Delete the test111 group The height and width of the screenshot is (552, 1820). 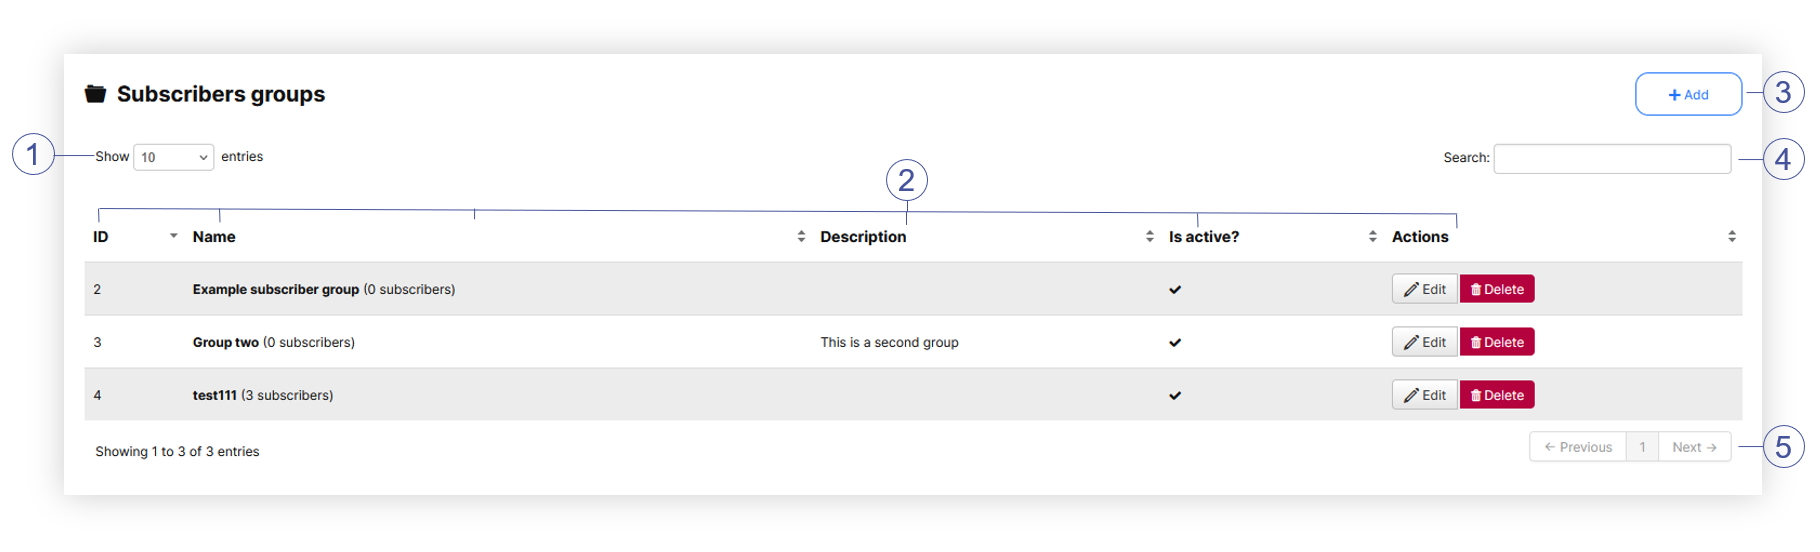click(x=1497, y=395)
